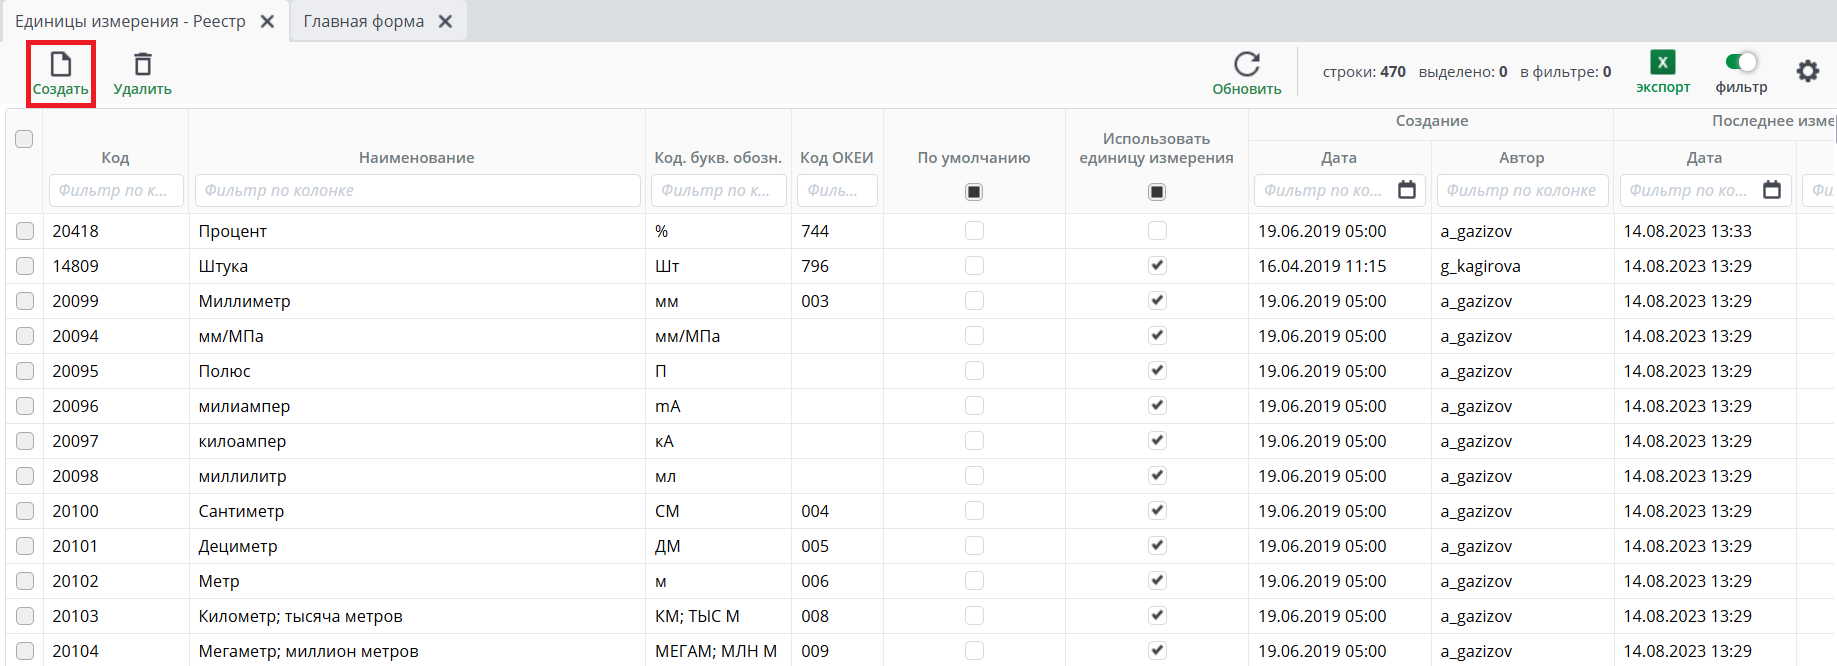Image resolution: width=1837 pixels, height=666 pixels.
Task: Open calendar picker in creation date filter
Action: (x=1406, y=190)
